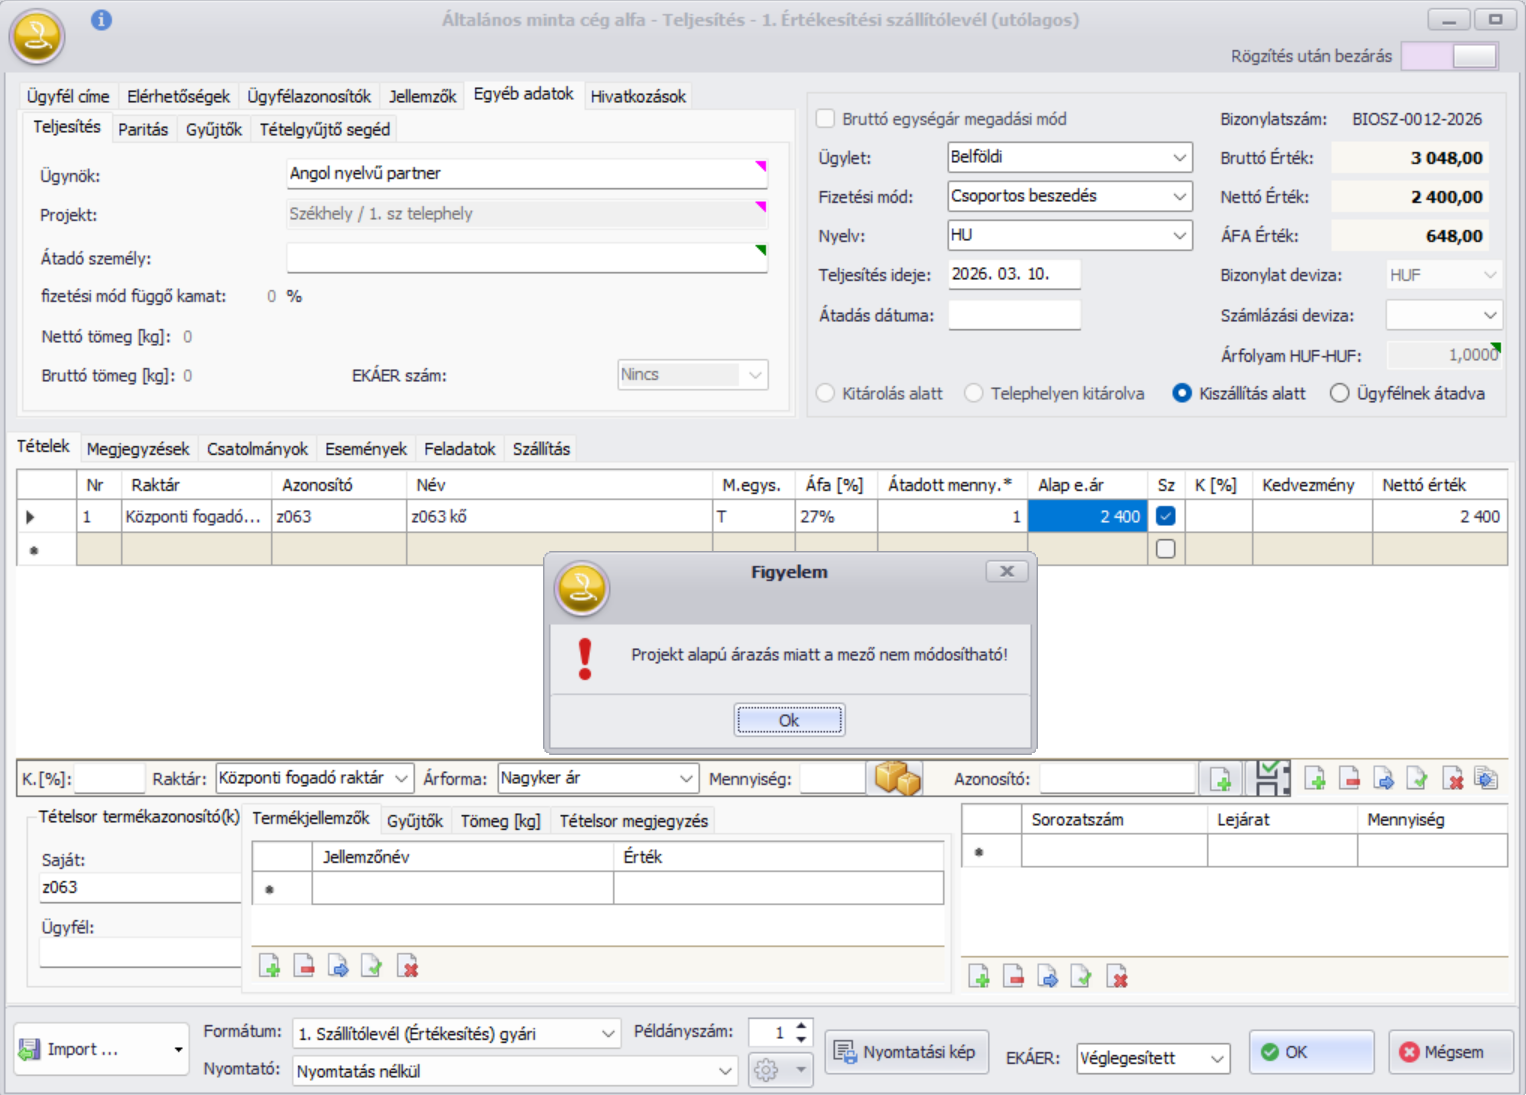Open the Hivatkozások tab
Screen dimensions: 1526x1095
point(638,97)
